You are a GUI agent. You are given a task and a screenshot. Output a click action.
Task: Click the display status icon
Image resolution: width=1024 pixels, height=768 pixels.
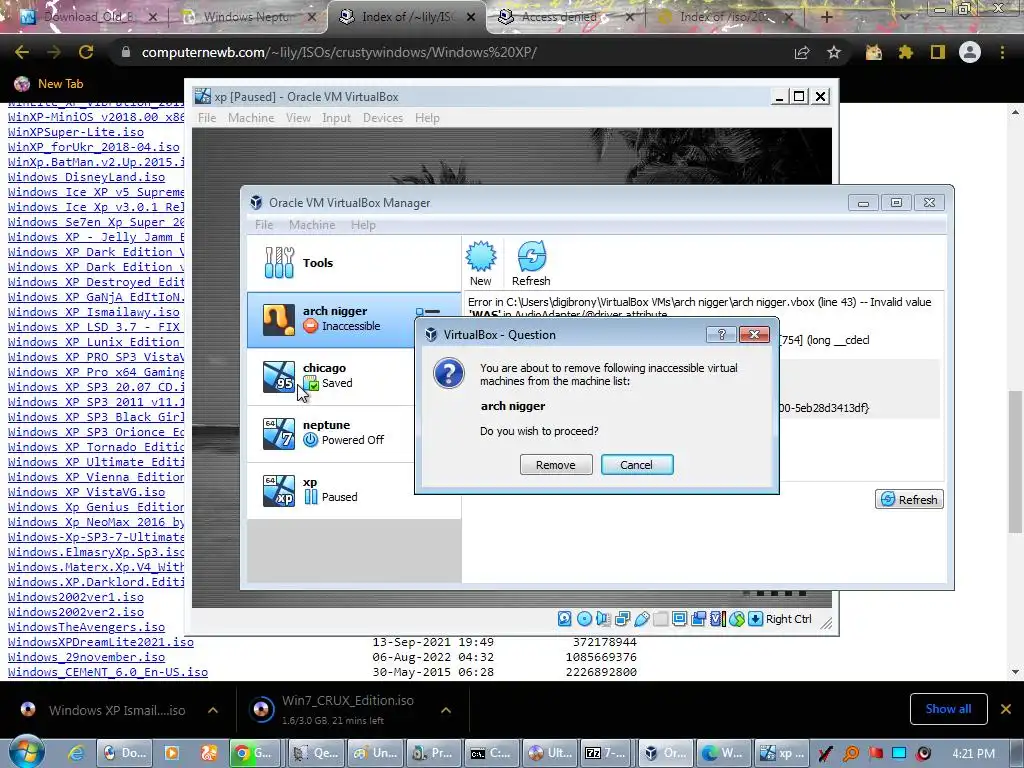(x=679, y=618)
